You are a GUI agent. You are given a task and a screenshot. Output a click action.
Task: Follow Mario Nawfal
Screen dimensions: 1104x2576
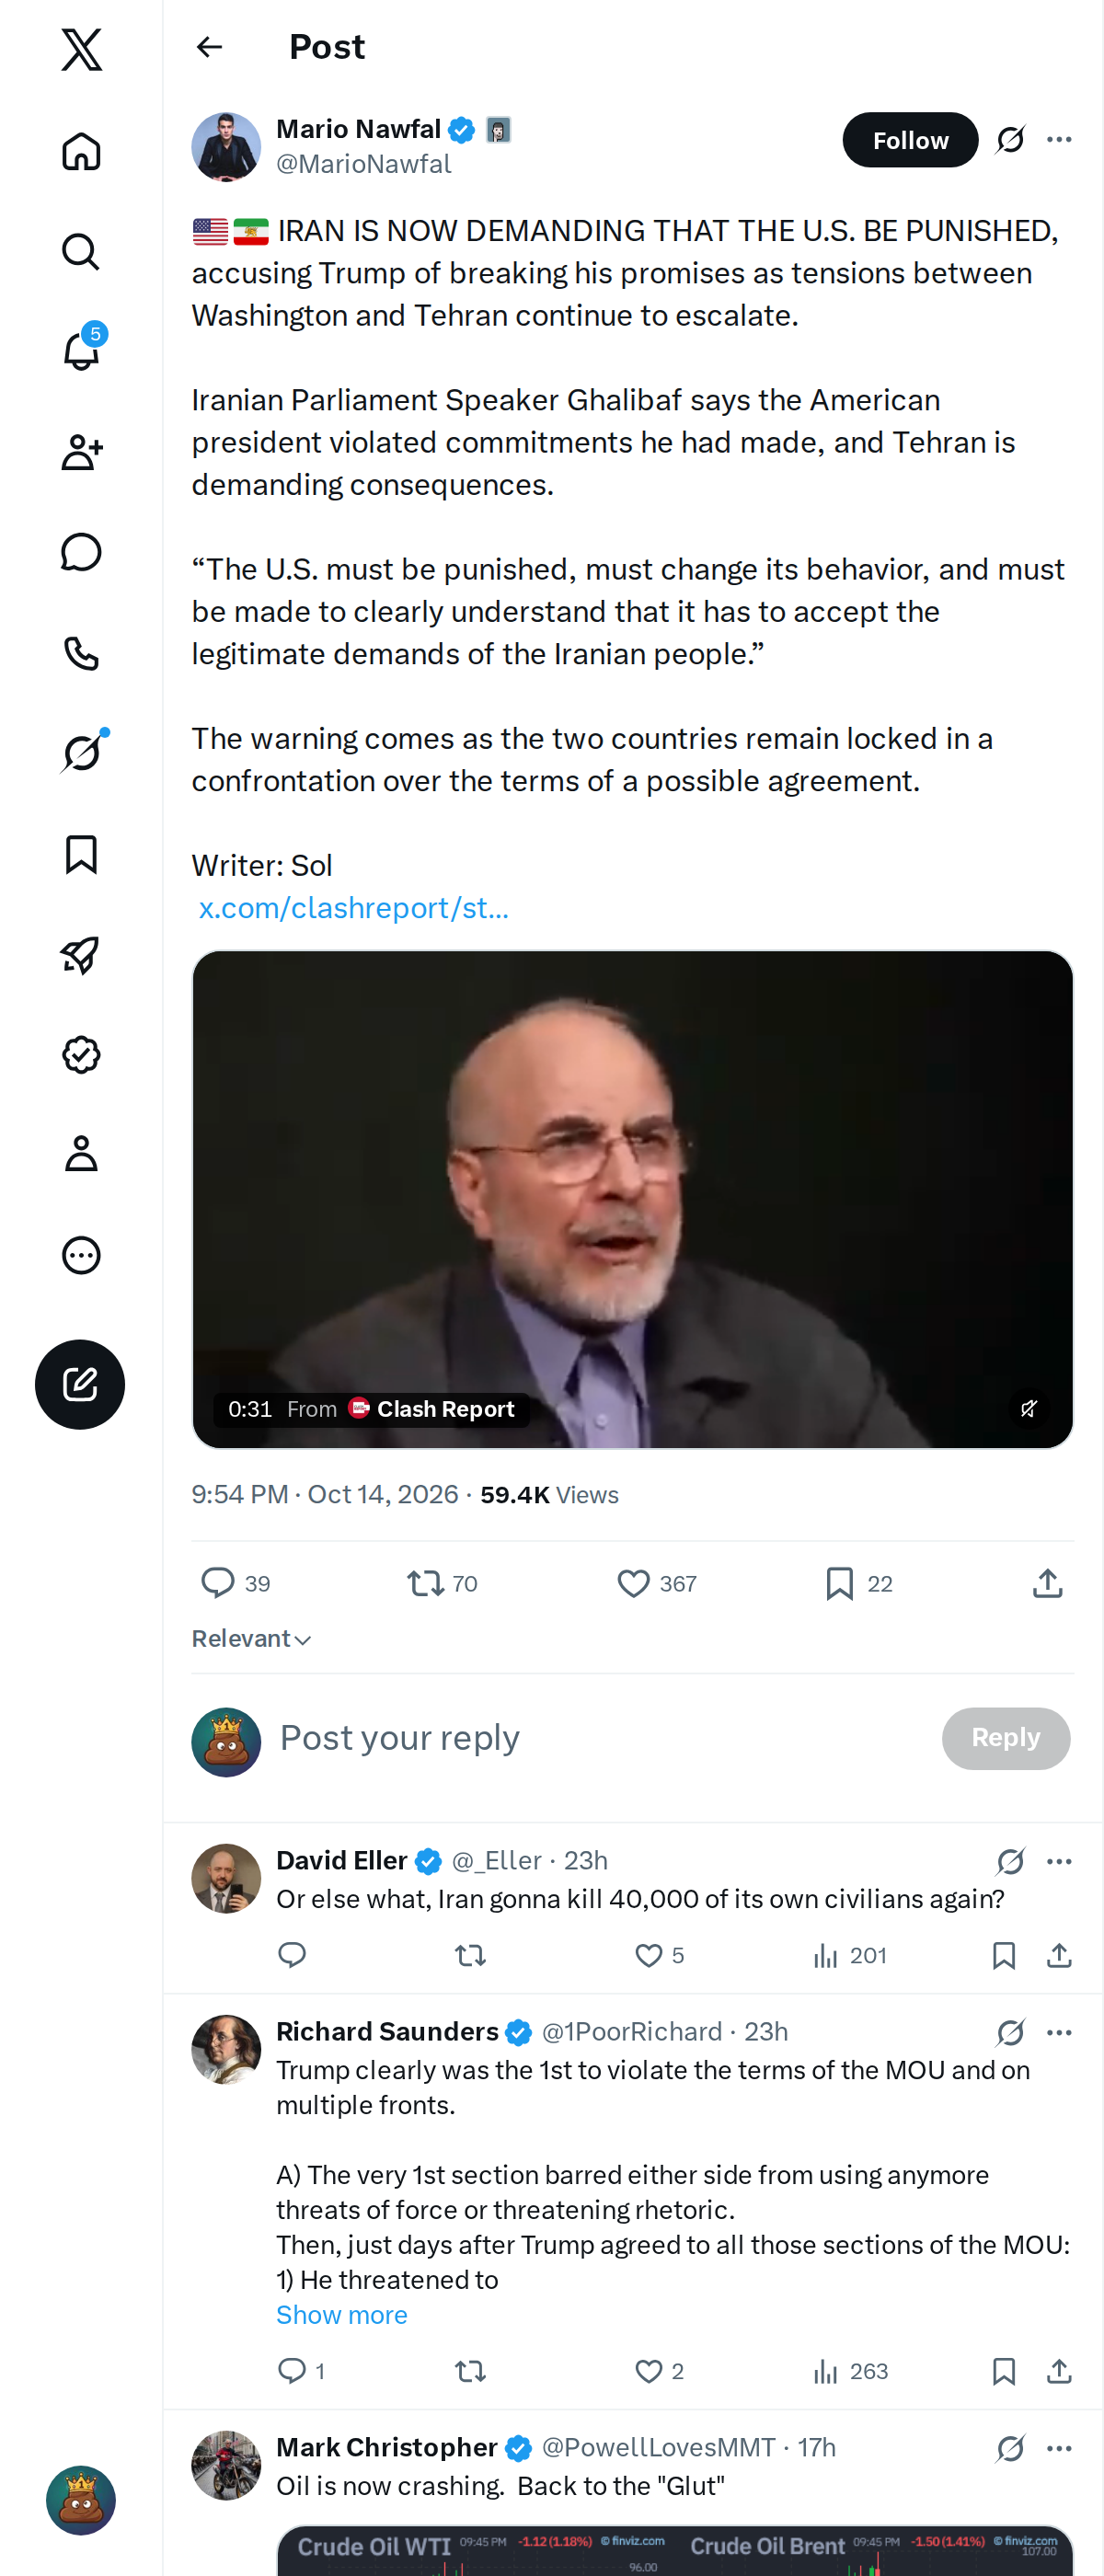[x=910, y=140]
